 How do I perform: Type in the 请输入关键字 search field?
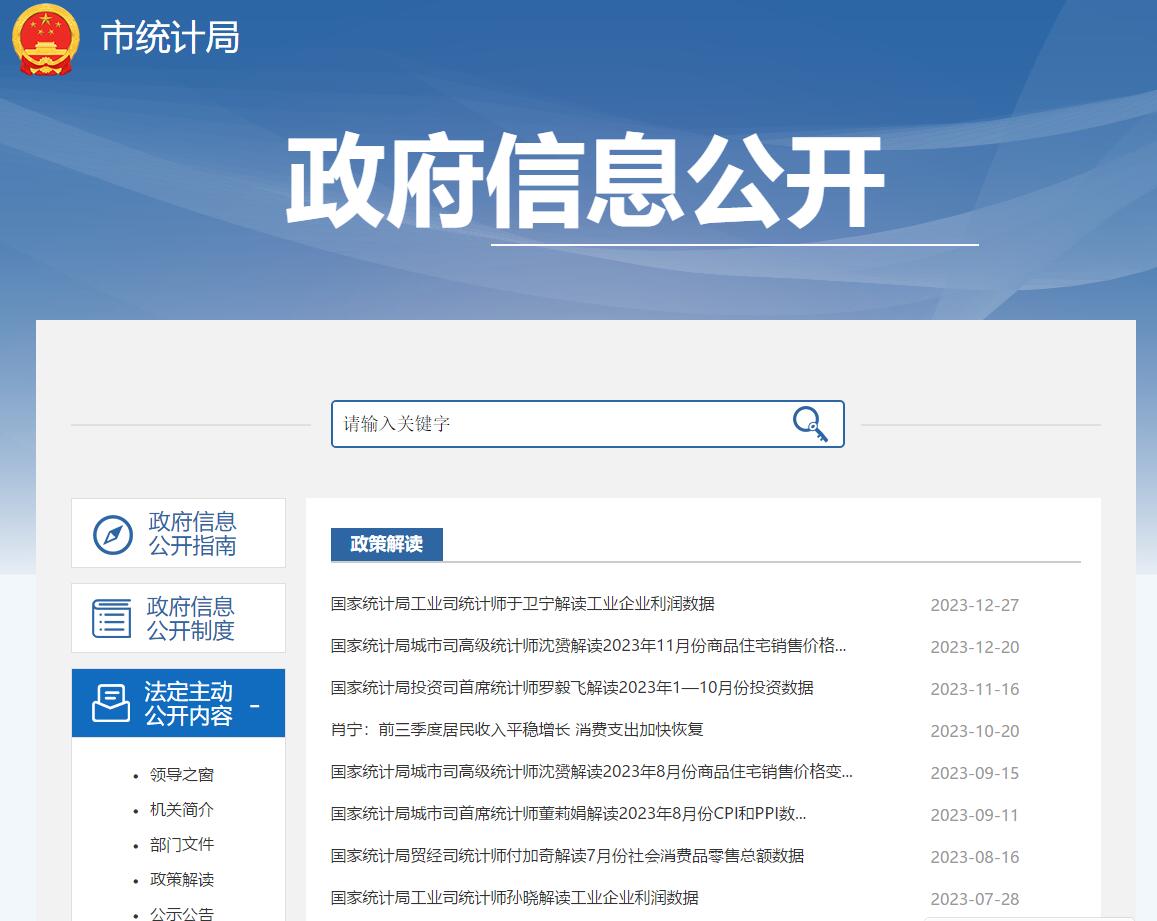pos(560,424)
